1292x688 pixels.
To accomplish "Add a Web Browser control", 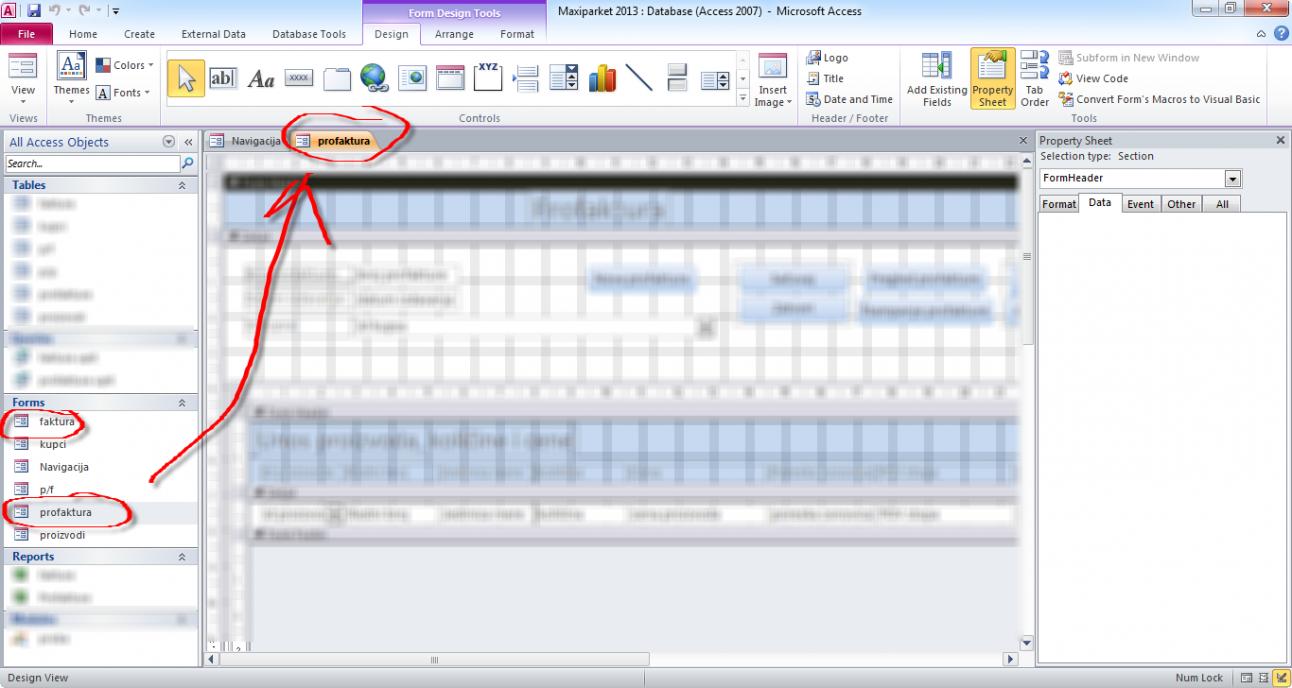I will click(413, 78).
